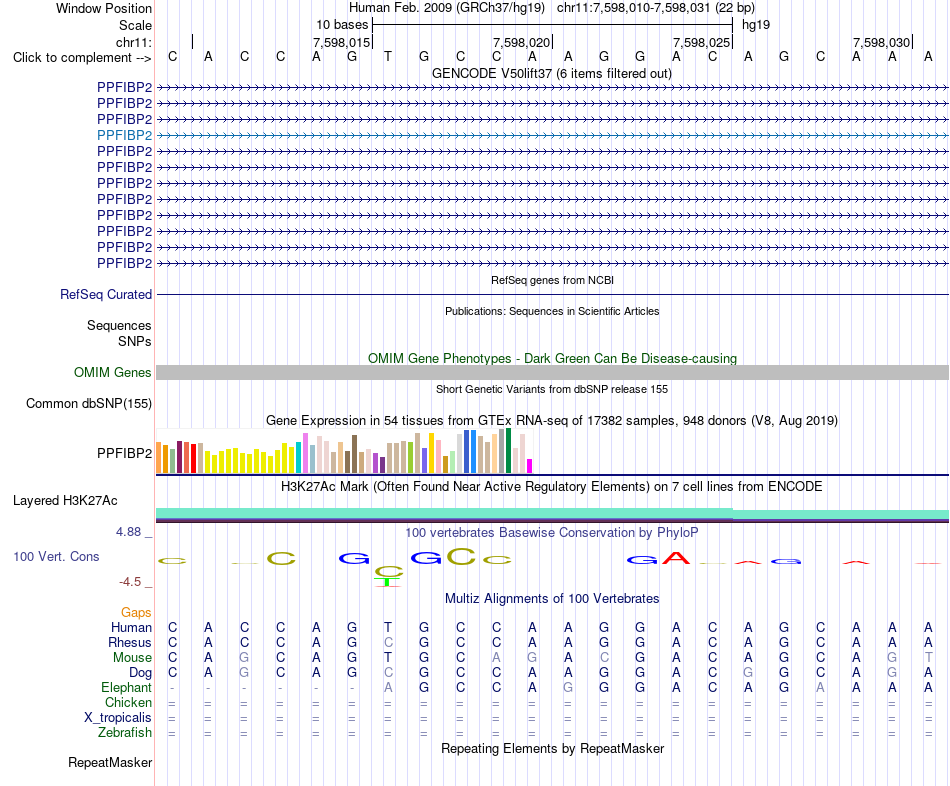
Task: Select the Human alignment row label
Action: pyautogui.click(x=131, y=627)
